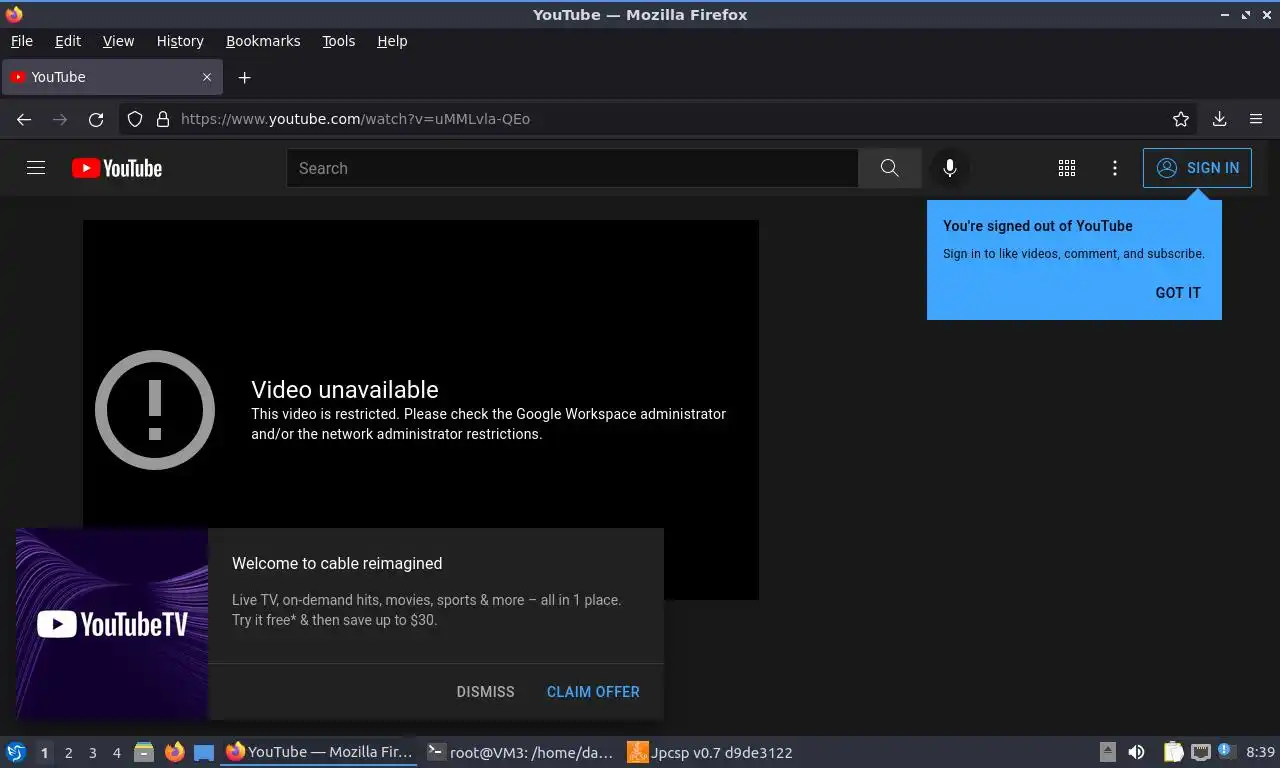Switch to Jpcsp v0.7 window
This screenshot has height=768, width=1280.
tap(711, 752)
